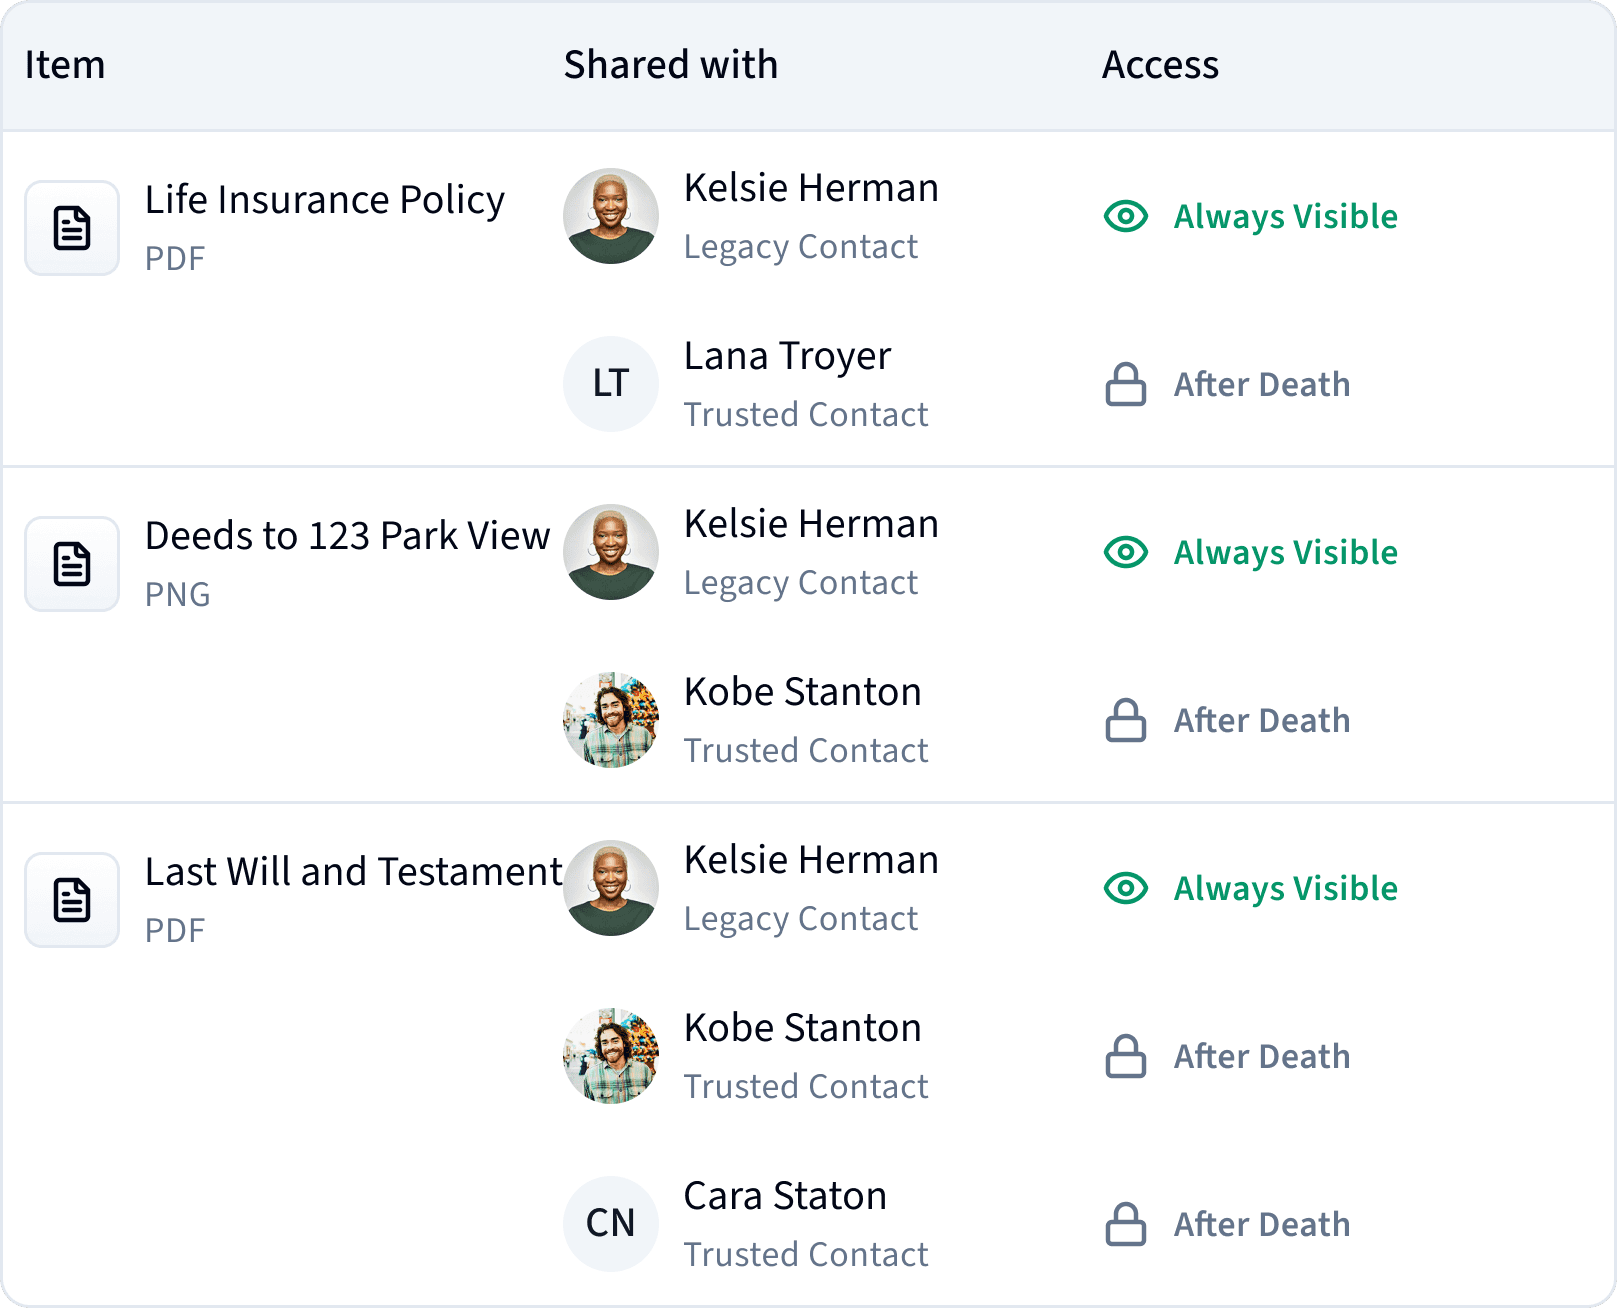The height and width of the screenshot is (1308, 1617).
Task: Click Kobe Stanton's photo in the Deeds row
Action: click(x=611, y=720)
